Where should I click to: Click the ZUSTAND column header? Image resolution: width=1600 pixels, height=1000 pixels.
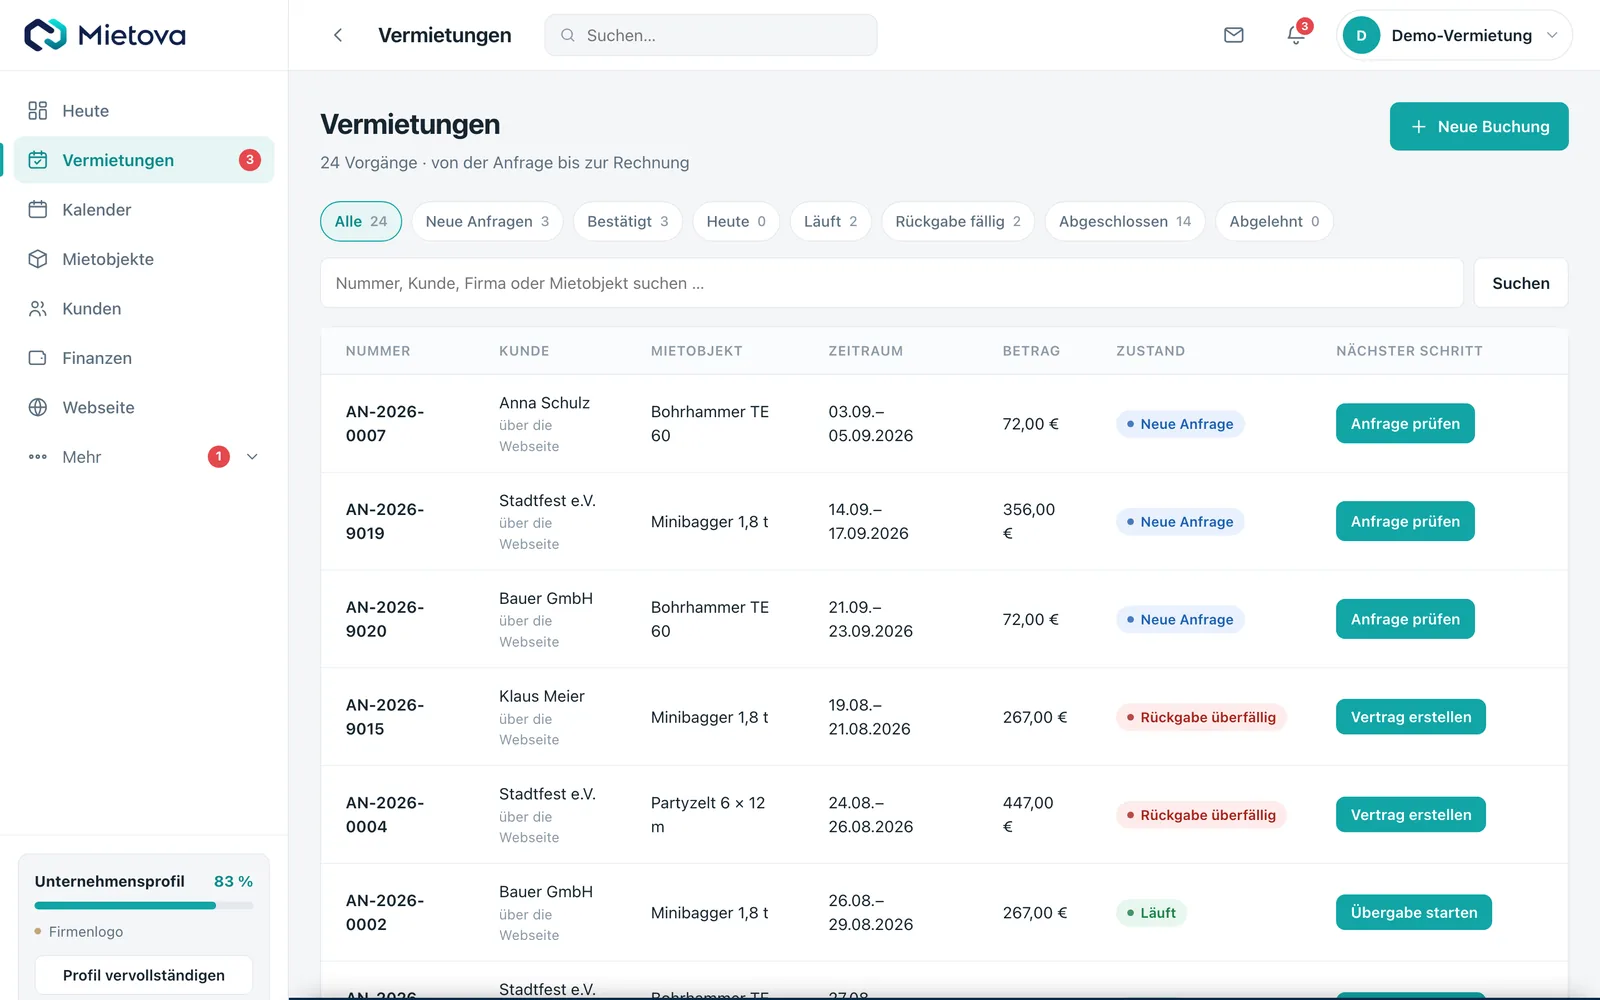1151,351
